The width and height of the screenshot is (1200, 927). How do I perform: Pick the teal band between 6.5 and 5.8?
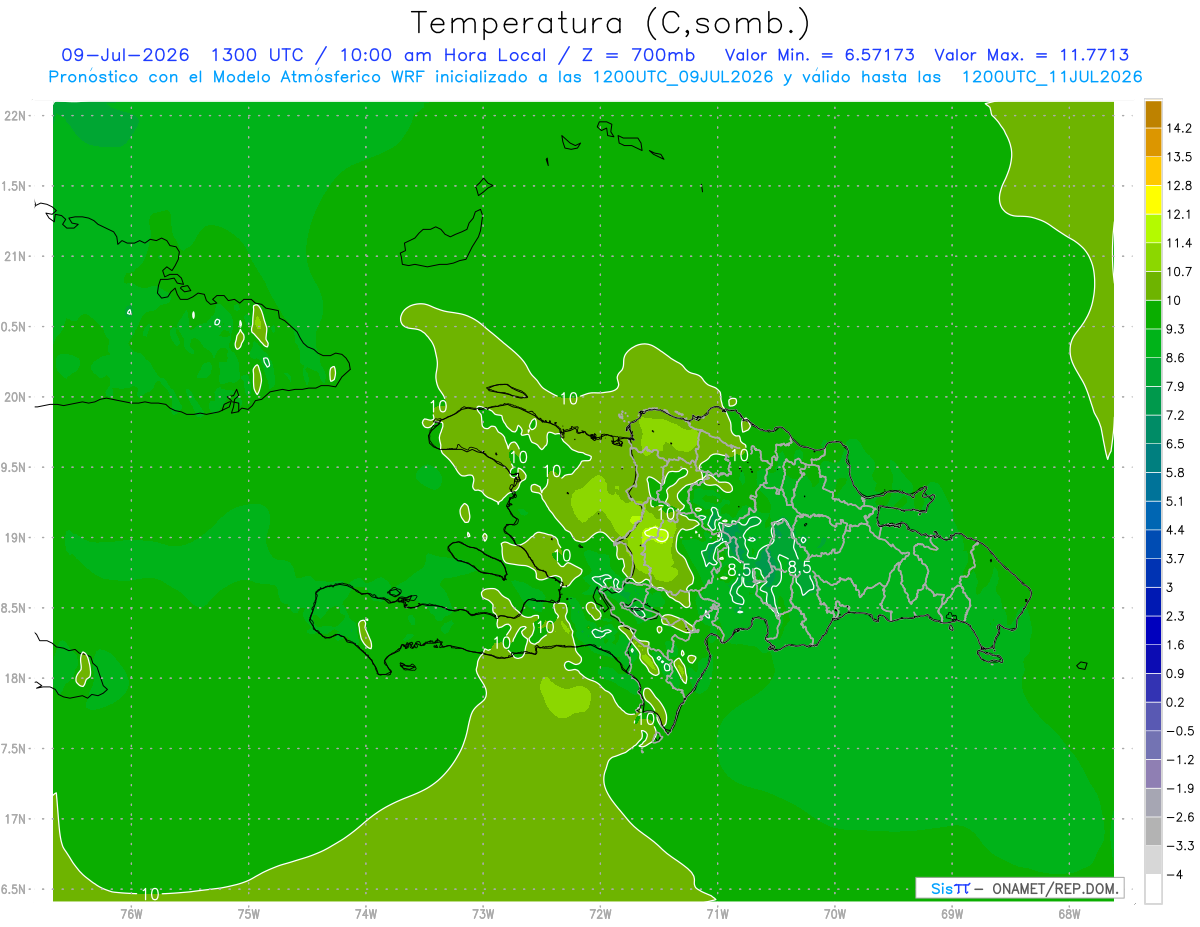1153,458
